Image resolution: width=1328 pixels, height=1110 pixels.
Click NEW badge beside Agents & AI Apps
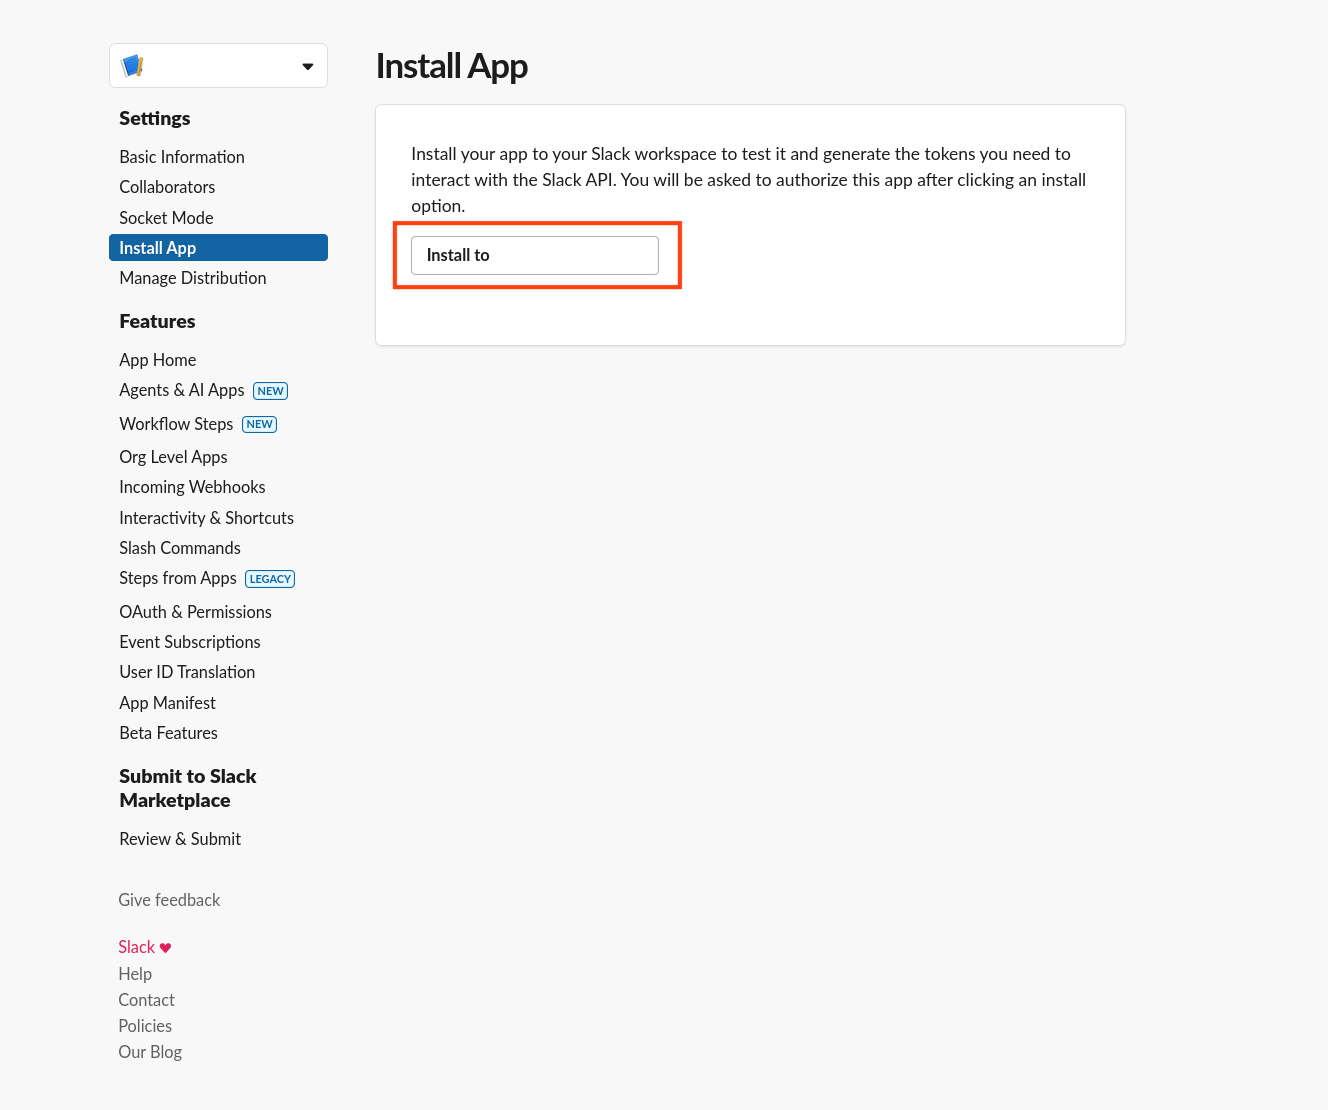[x=270, y=391]
